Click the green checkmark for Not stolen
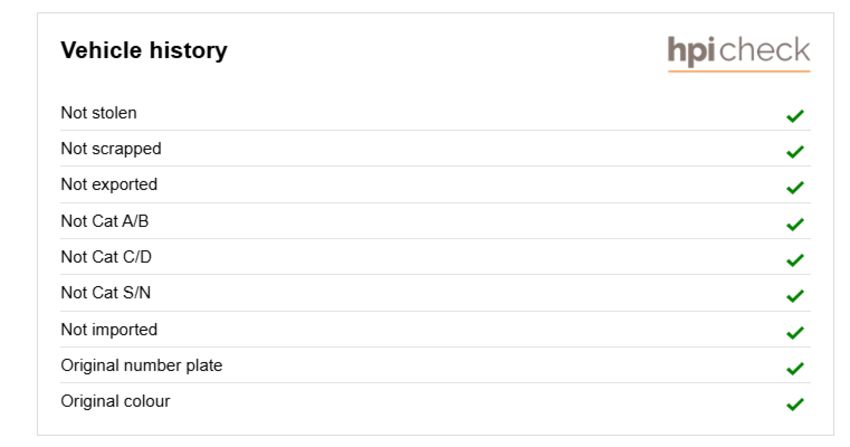 pos(795,115)
